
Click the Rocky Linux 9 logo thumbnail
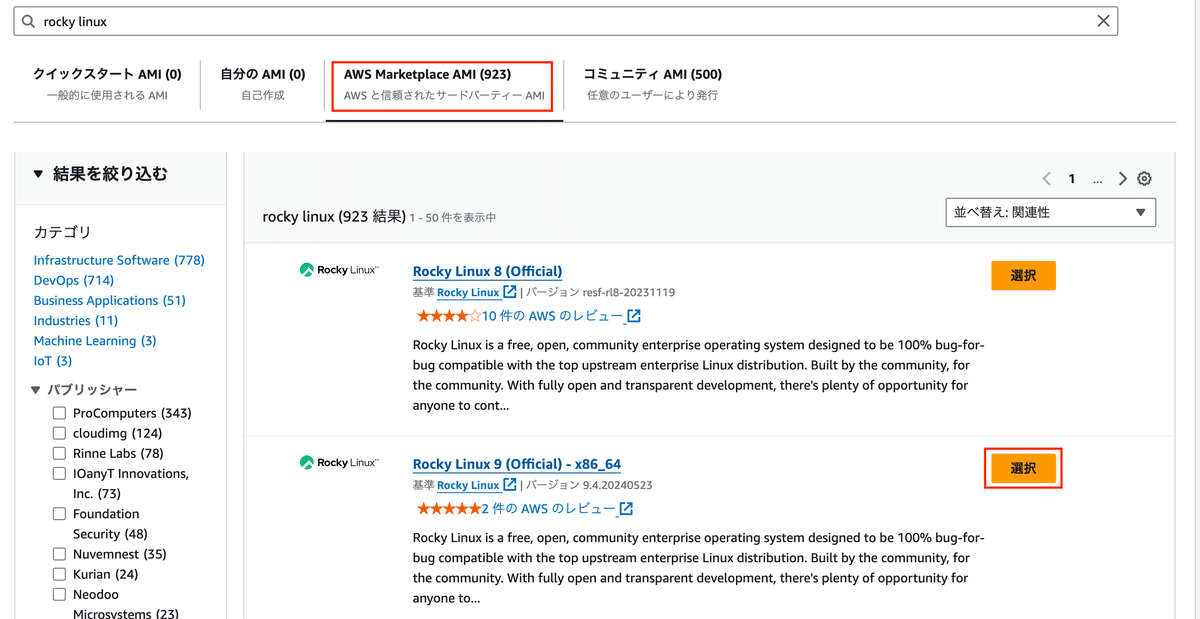tap(339, 463)
